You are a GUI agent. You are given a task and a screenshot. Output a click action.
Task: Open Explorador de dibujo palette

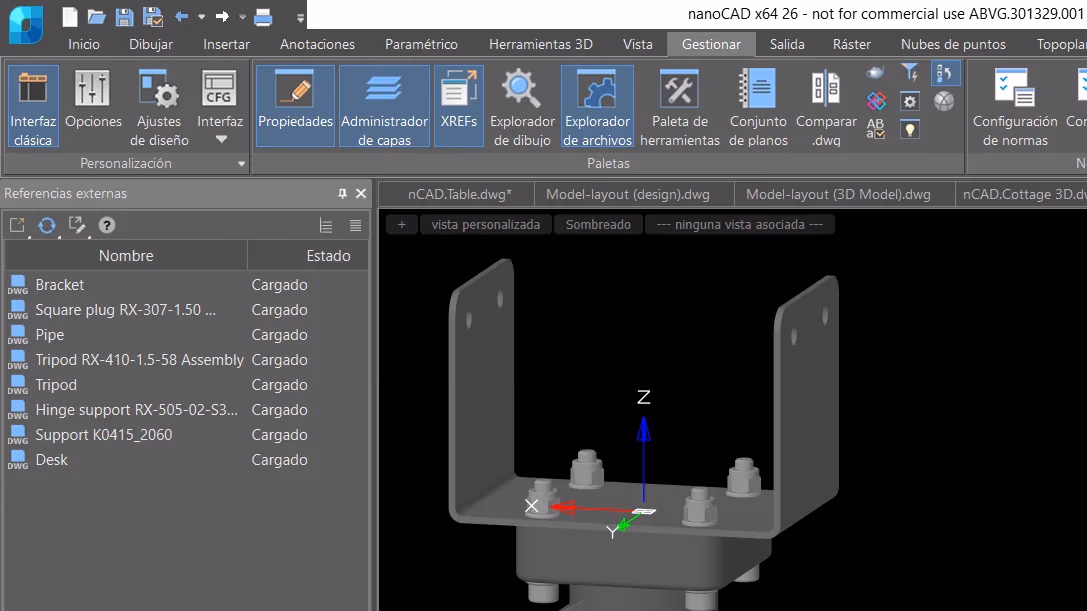[x=522, y=106]
